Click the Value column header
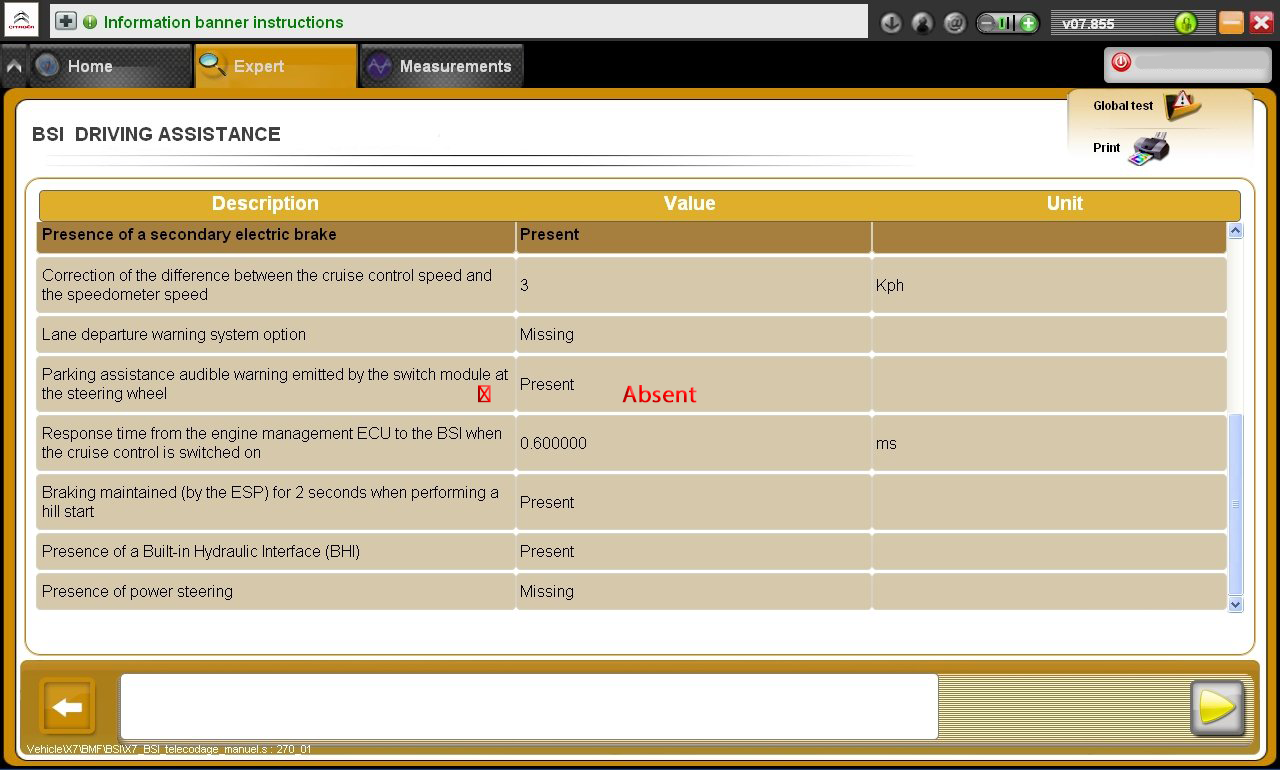This screenshot has width=1280, height=770. pyautogui.click(x=690, y=204)
